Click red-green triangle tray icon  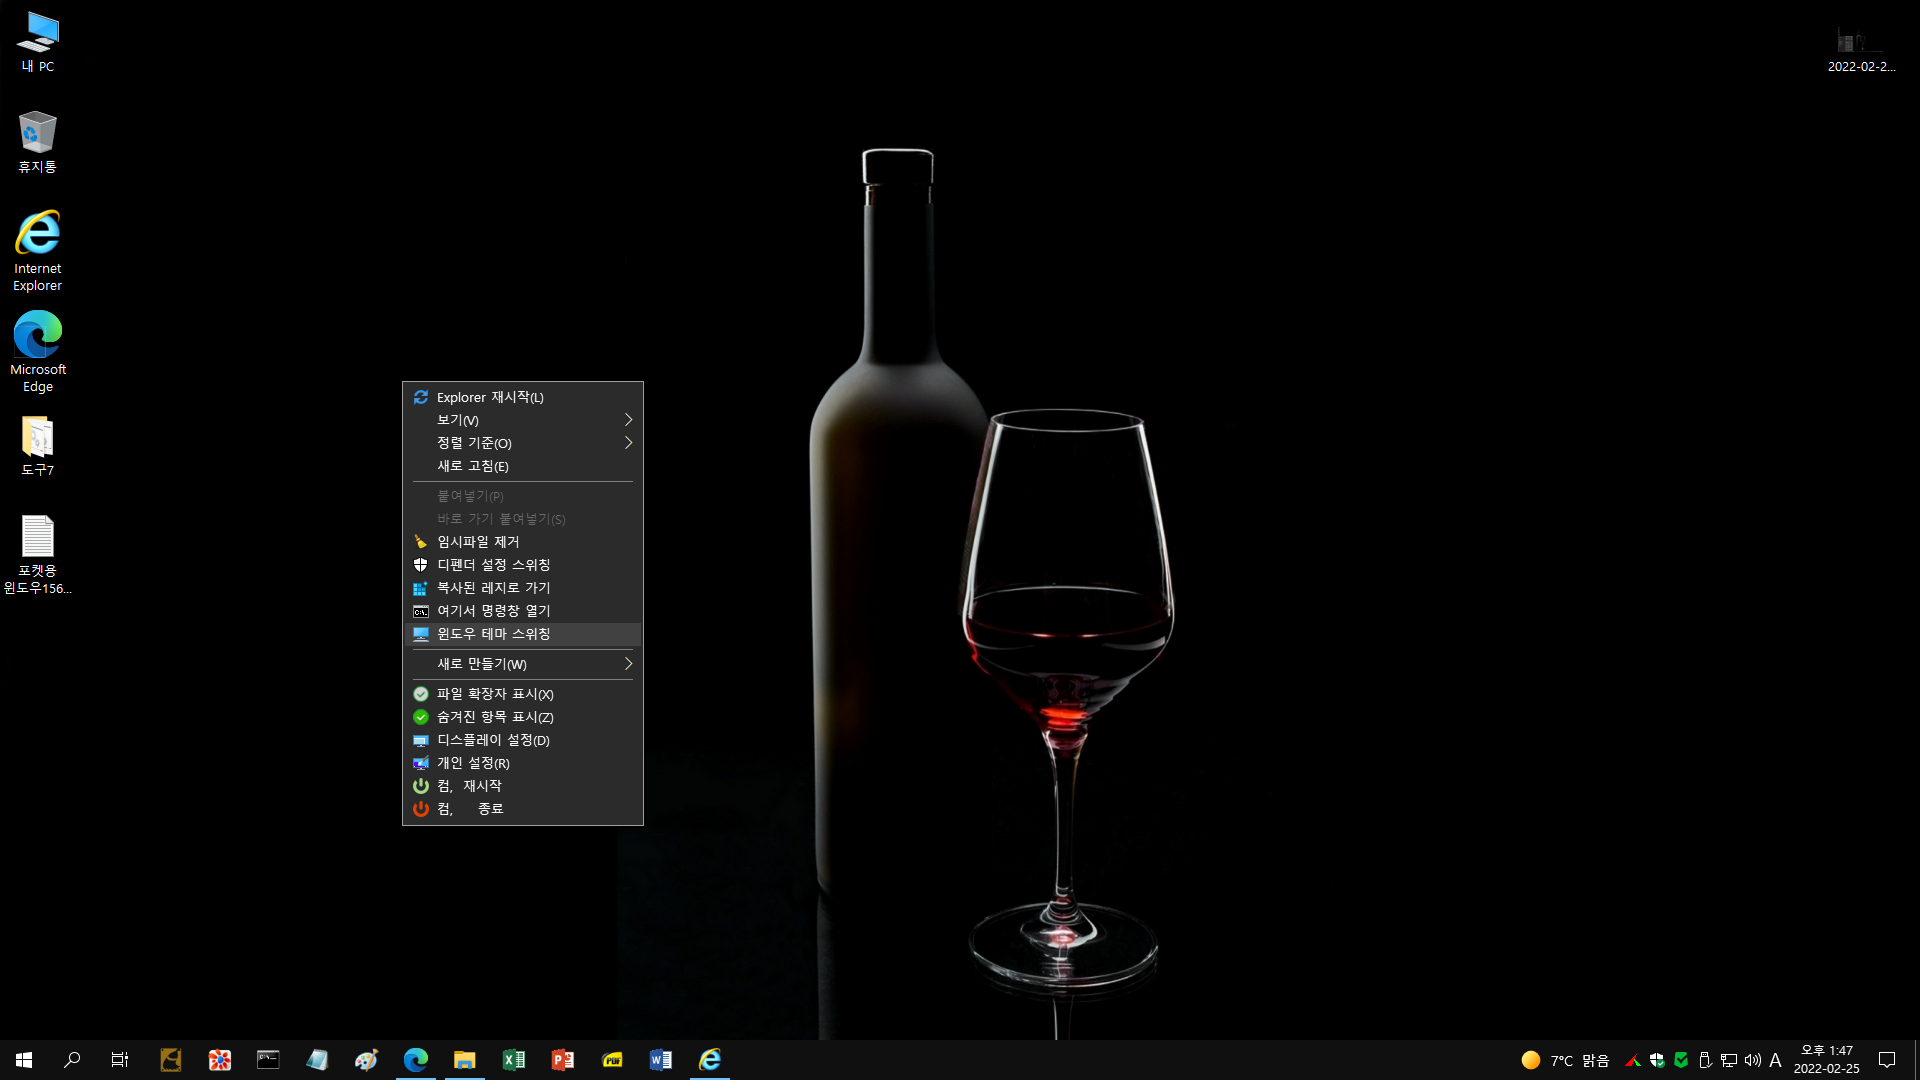click(x=1633, y=1060)
